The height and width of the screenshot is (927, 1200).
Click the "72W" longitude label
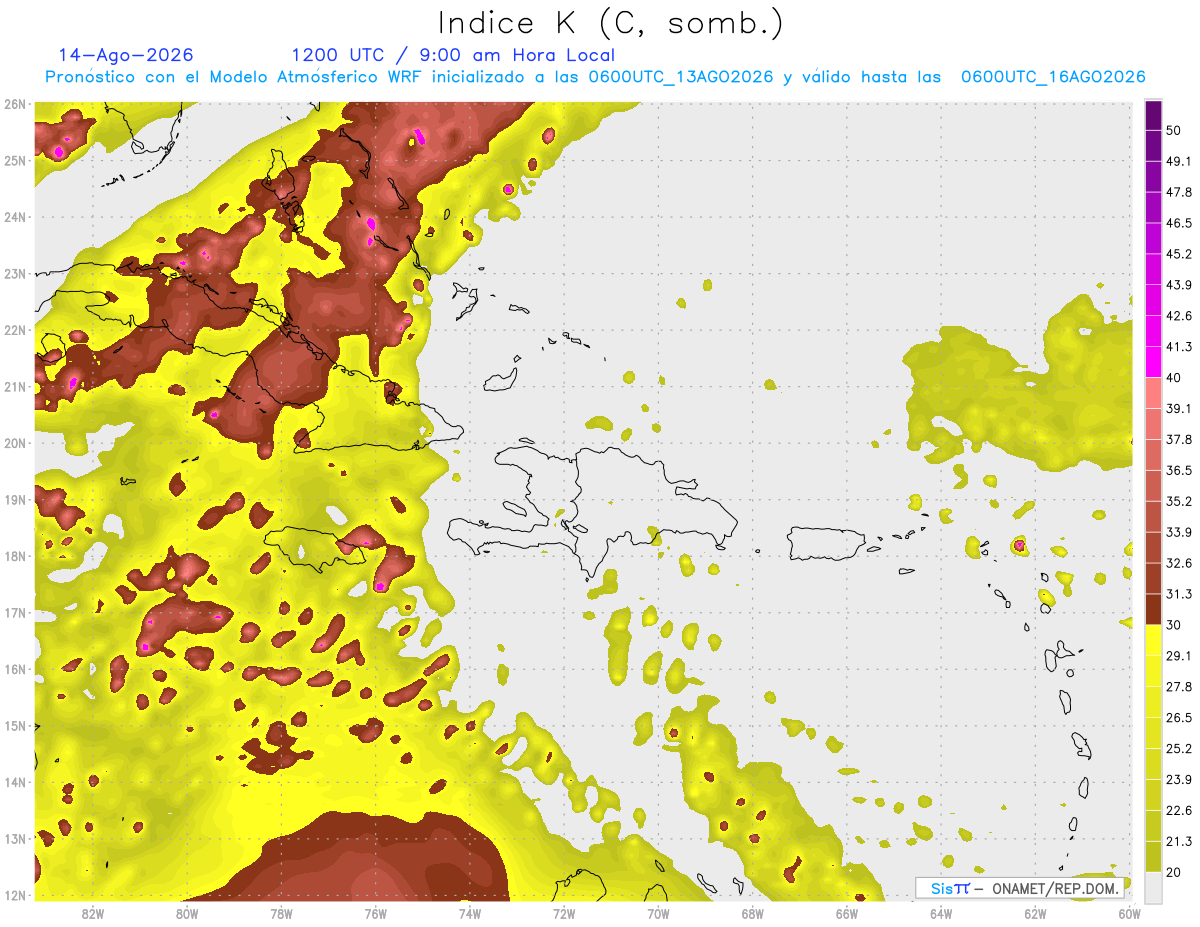click(564, 912)
